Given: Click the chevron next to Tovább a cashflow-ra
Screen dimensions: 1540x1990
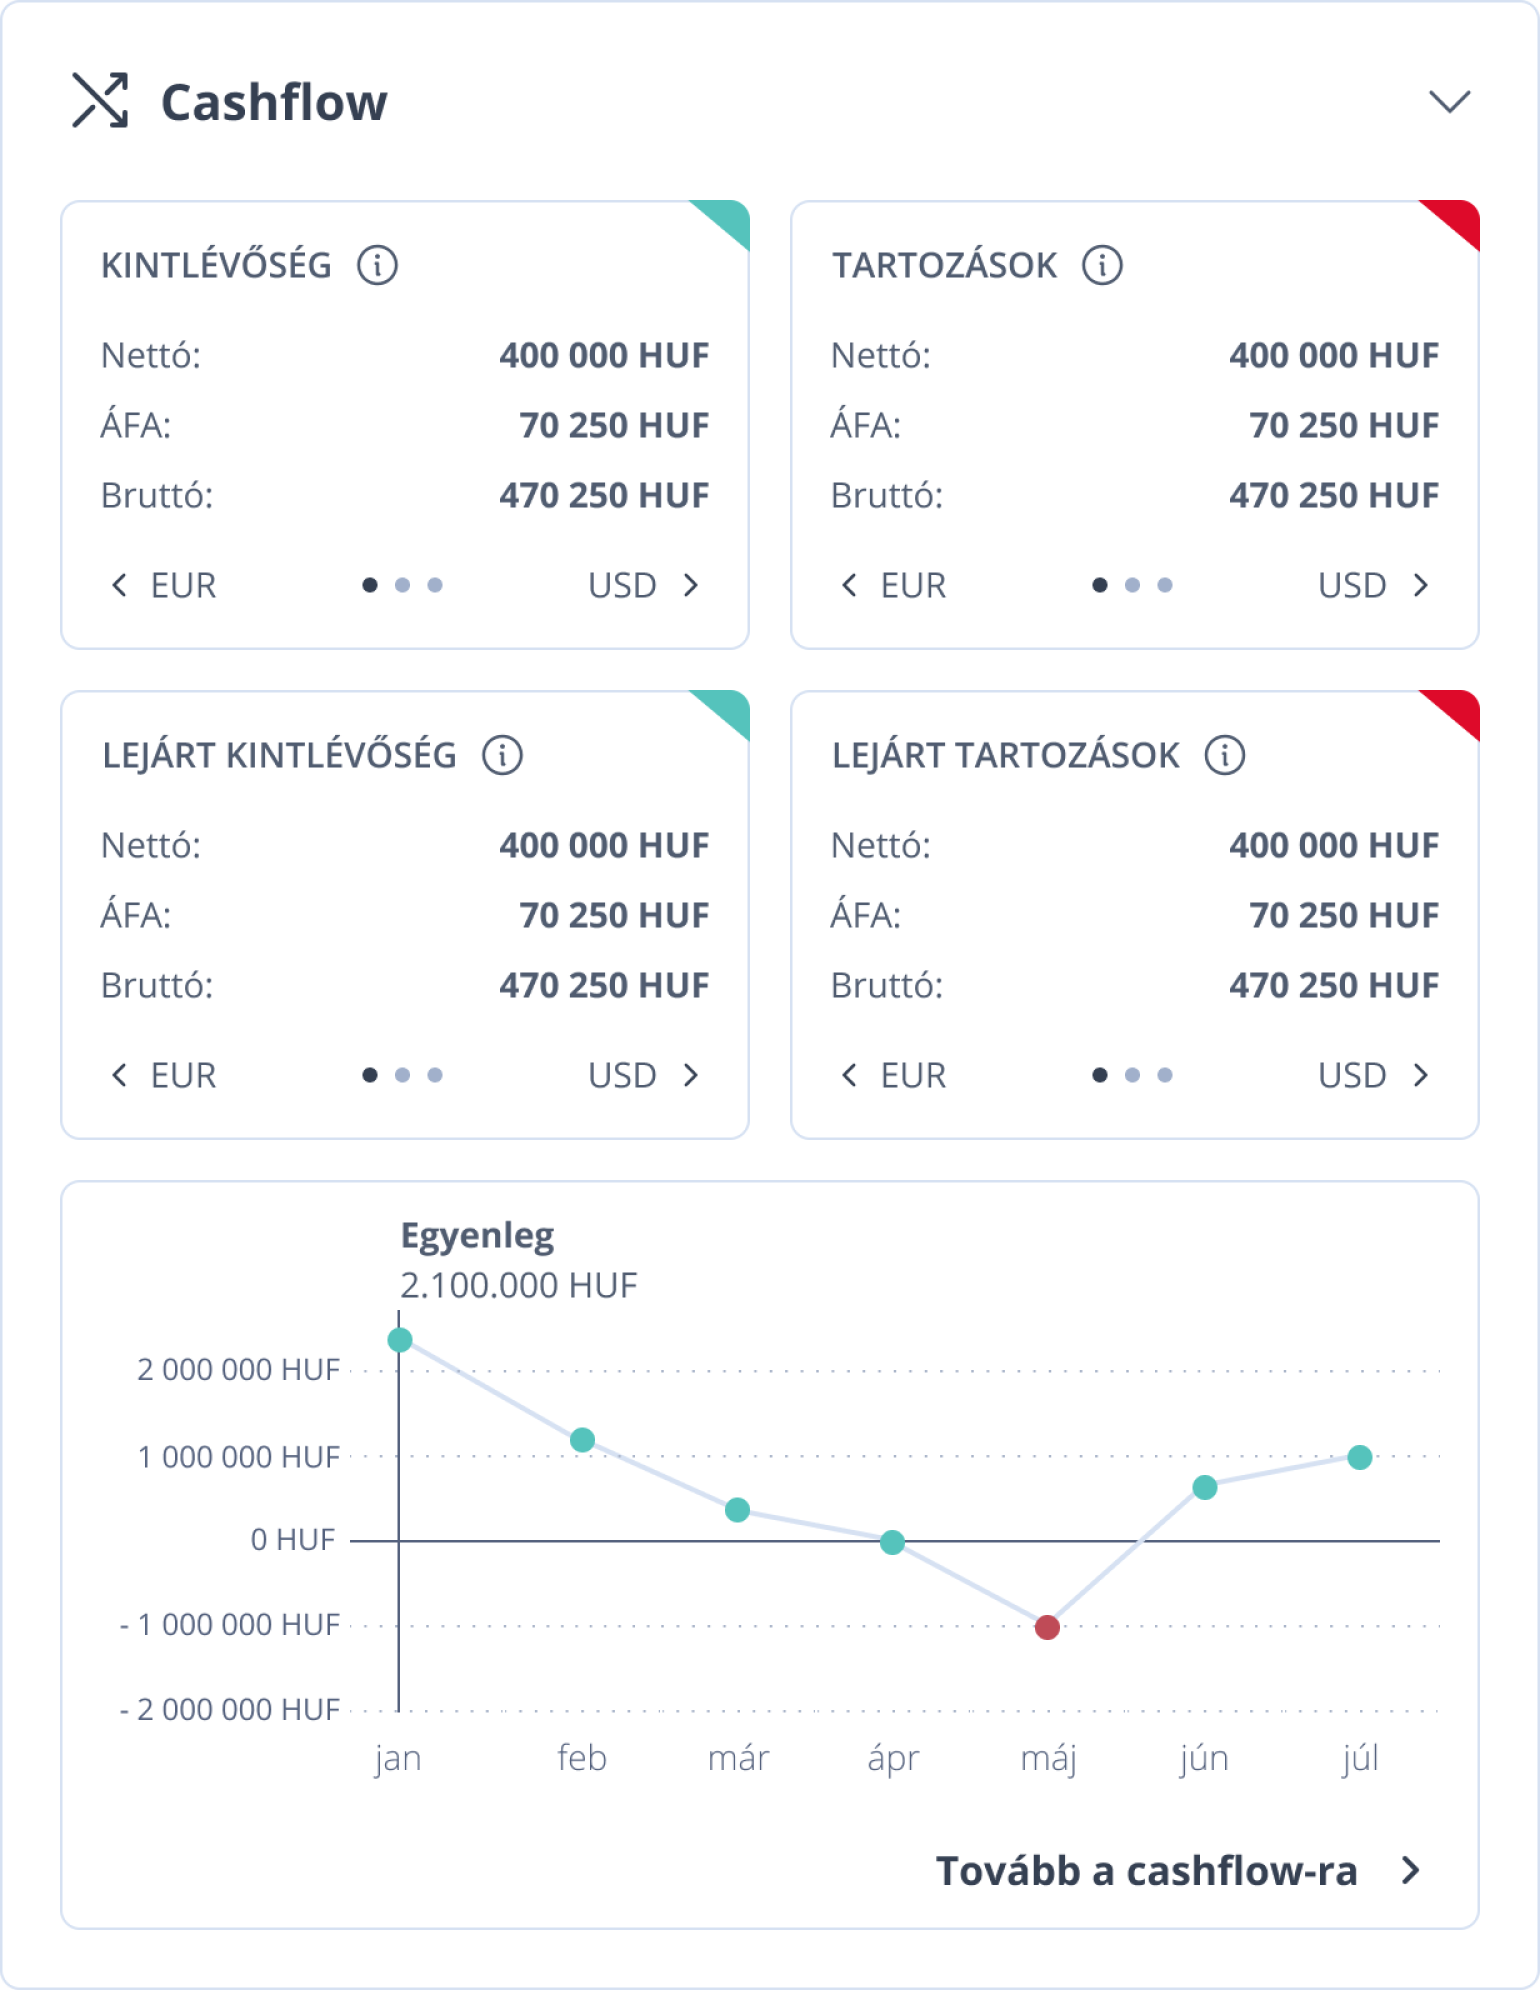Looking at the screenshot, I should [x=1411, y=1870].
